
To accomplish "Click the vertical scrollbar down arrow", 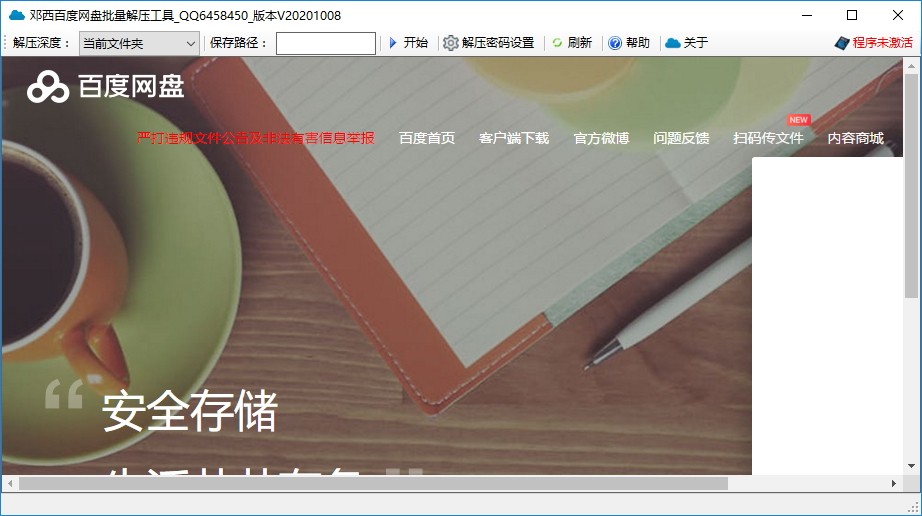I will [911, 466].
